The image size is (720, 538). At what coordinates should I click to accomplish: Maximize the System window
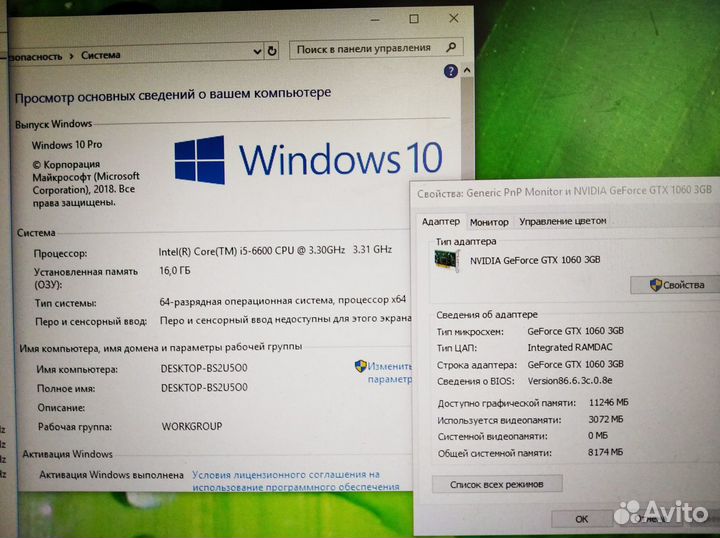(x=414, y=19)
